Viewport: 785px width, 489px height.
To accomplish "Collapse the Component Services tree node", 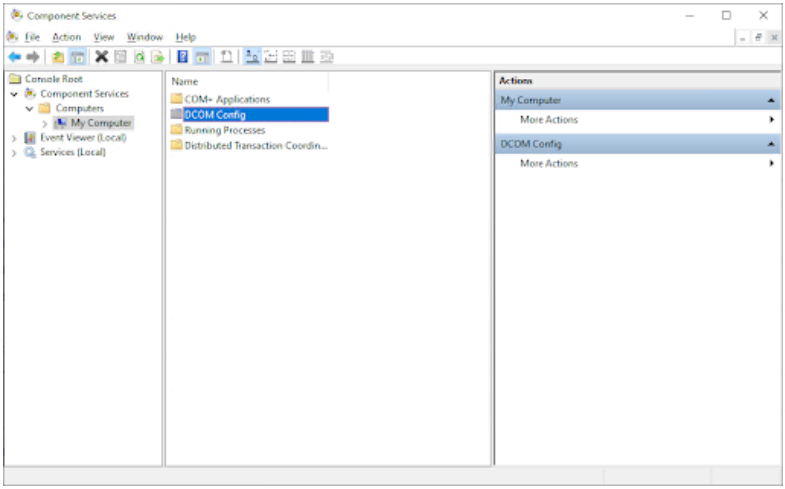I will click(x=14, y=94).
